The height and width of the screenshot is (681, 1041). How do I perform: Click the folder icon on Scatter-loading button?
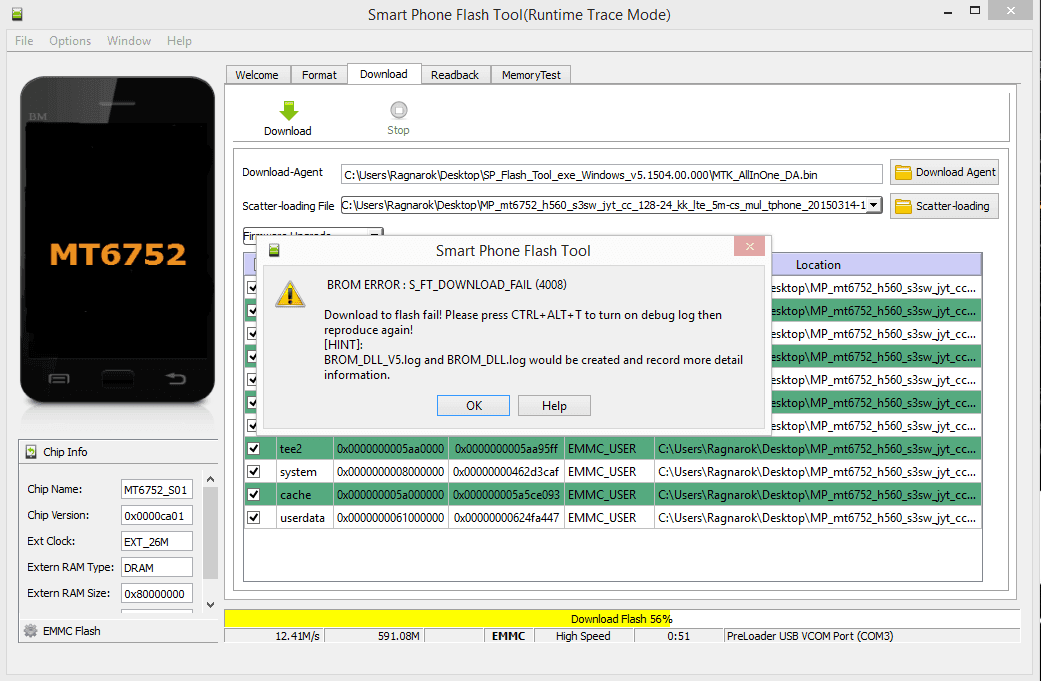(903, 206)
